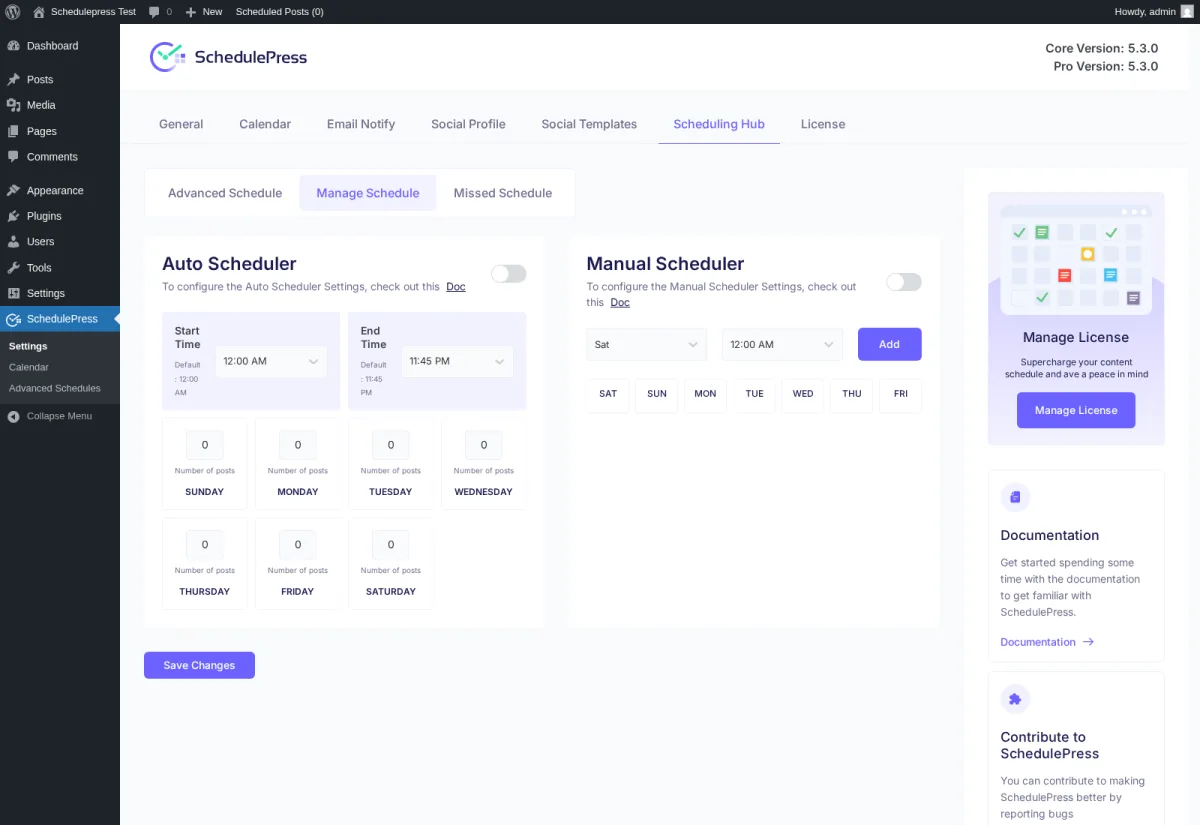This screenshot has width=1200, height=825.
Task: Click the Wednesday number of posts field
Action: [x=484, y=445]
